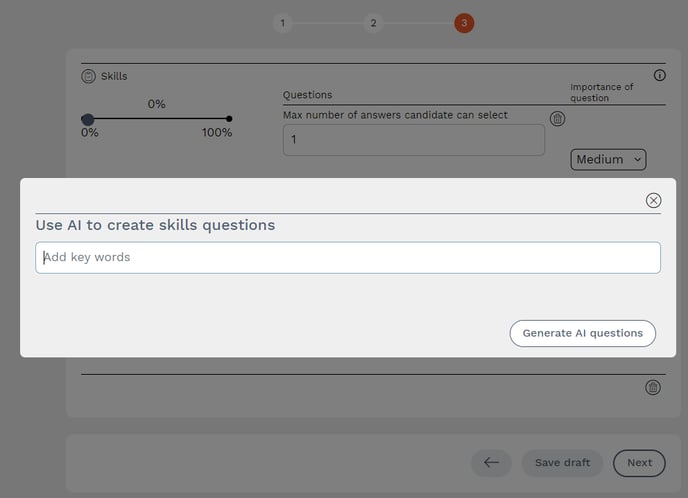Click the Skills clipboard icon

pyautogui.click(x=88, y=76)
